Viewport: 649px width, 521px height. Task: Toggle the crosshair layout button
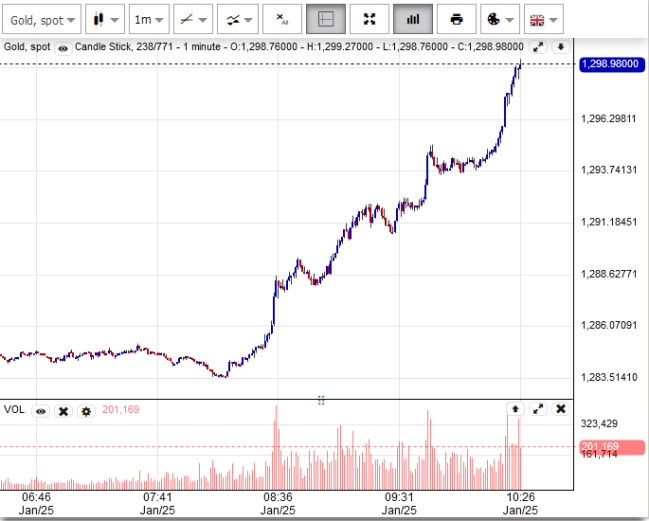pyautogui.click(x=326, y=19)
